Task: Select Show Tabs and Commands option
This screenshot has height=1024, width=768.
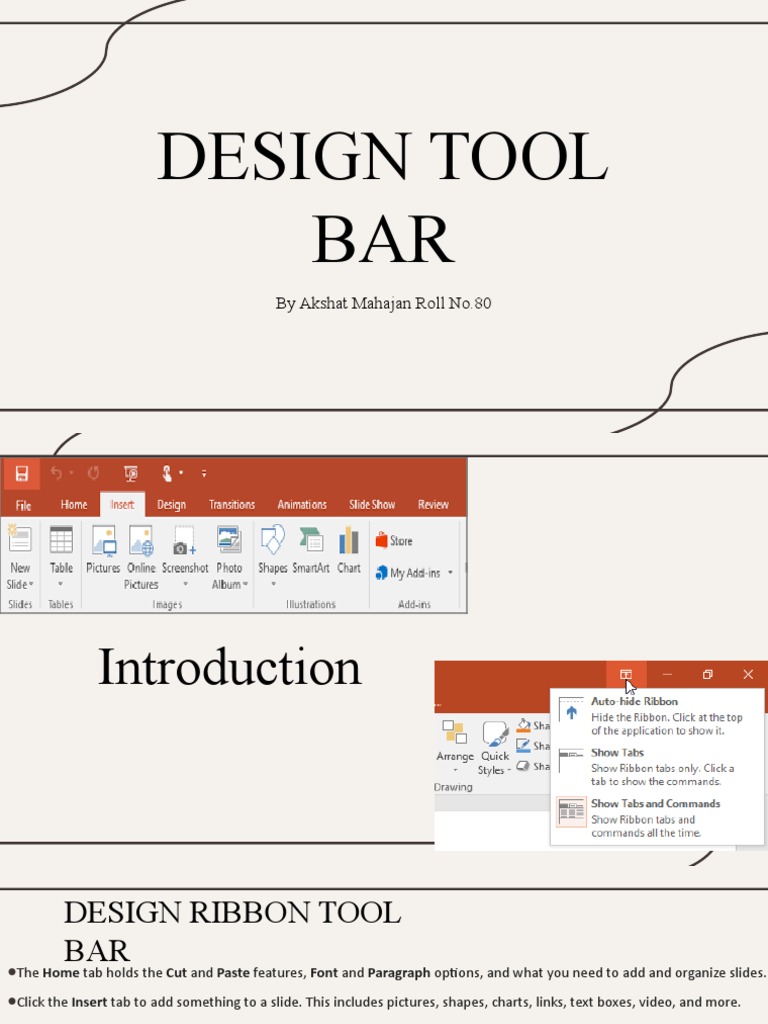Action: point(658,818)
